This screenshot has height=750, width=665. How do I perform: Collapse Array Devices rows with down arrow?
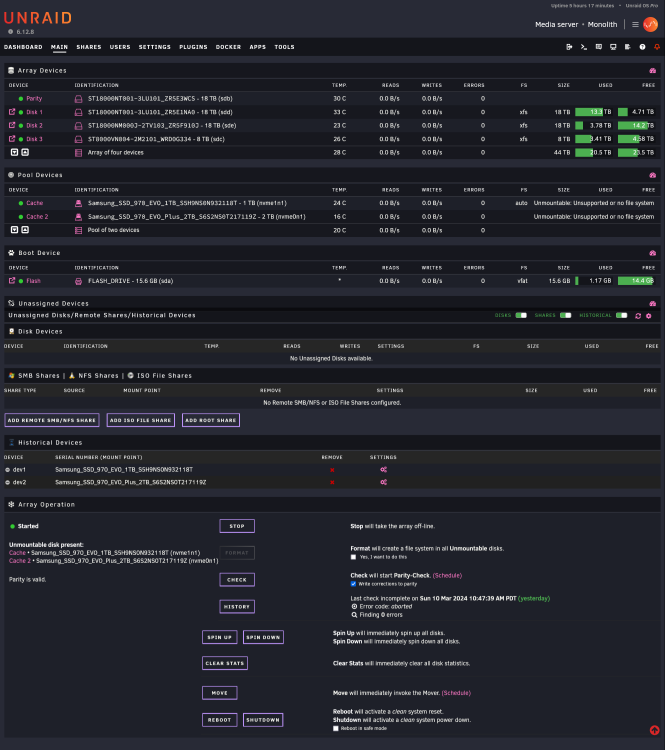tap(14, 153)
